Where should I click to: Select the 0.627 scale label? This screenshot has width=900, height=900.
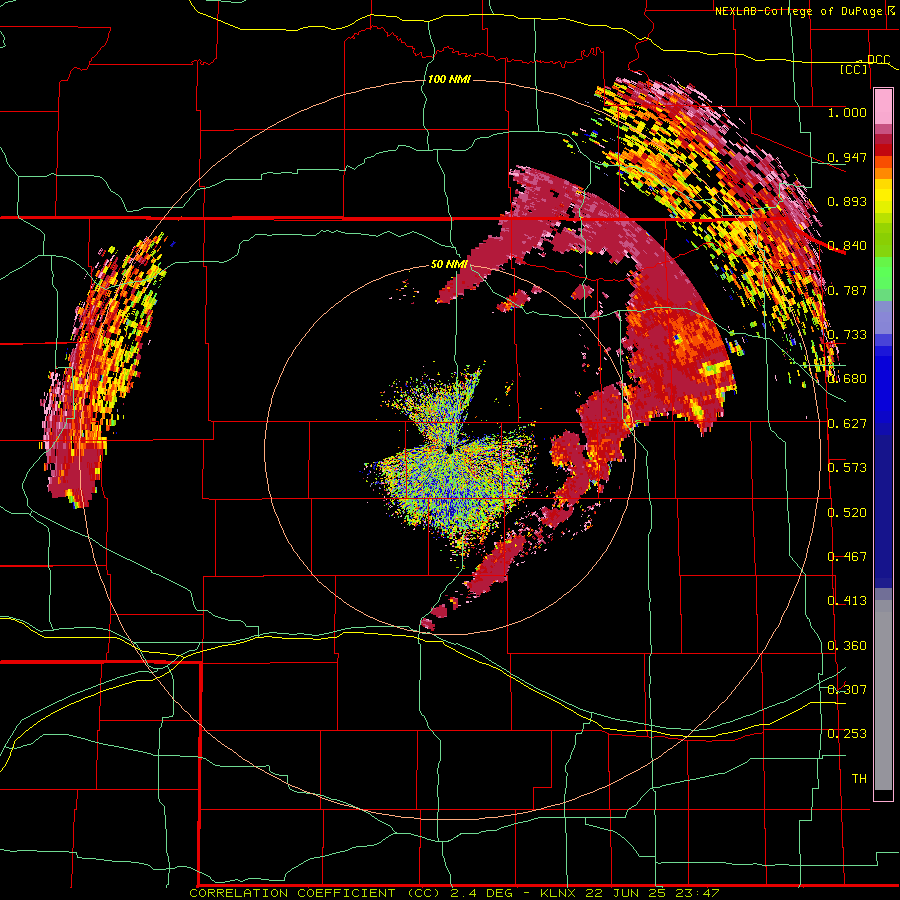[x=847, y=424]
